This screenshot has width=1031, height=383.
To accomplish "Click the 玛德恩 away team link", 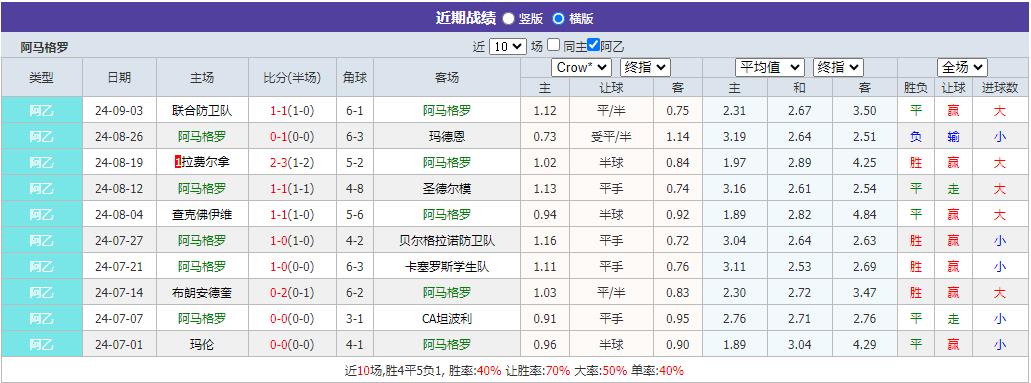I will coord(446,137).
